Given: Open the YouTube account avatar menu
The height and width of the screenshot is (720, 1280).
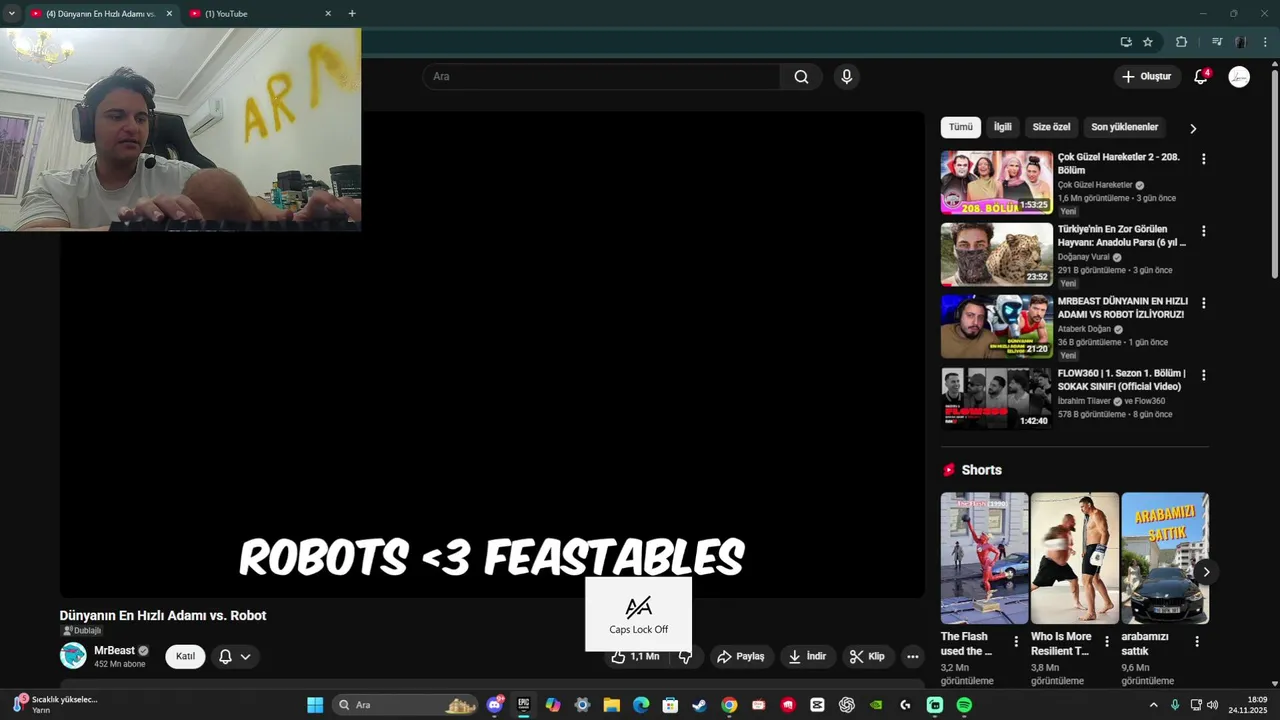Looking at the screenshot, I should tap(1239, 77).
